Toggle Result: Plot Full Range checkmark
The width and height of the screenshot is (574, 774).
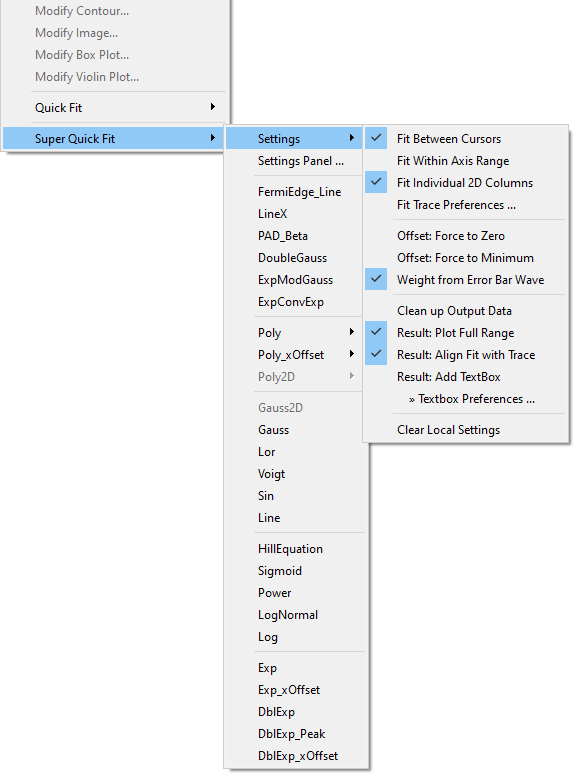pyautogui.click(x=465, y=333)
